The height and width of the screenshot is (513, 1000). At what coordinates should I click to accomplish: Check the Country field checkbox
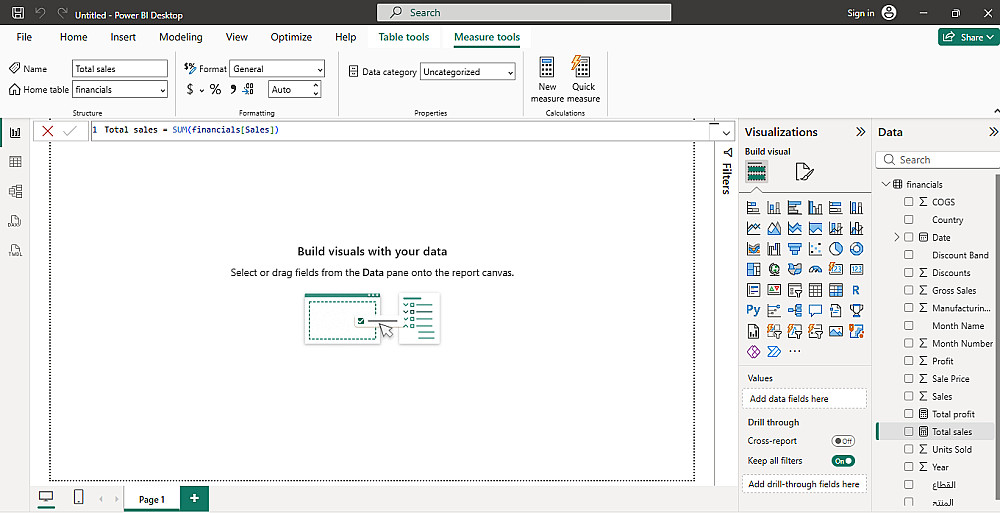[x=909, y=220]
